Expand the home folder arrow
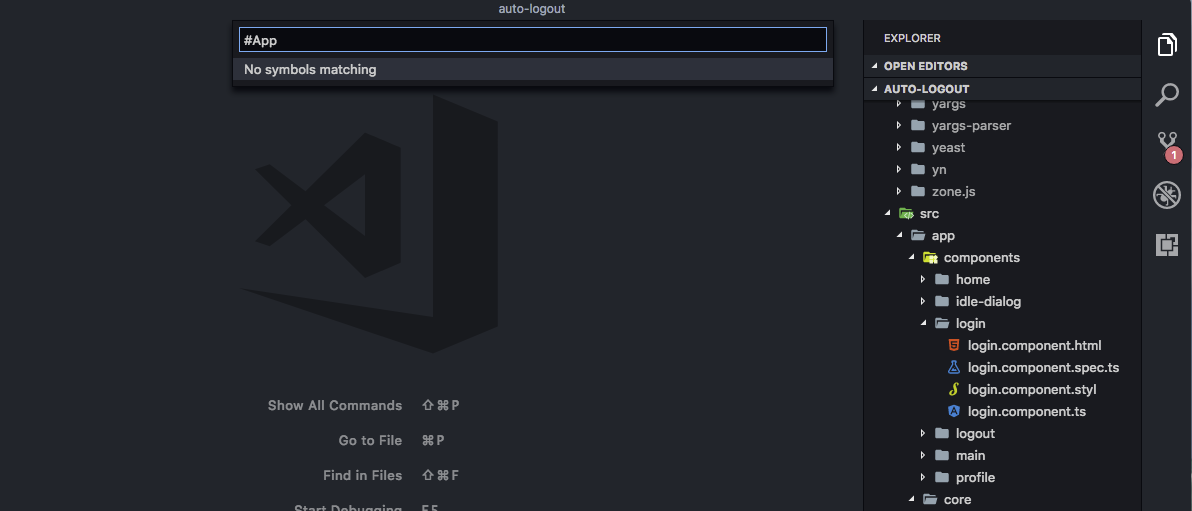The width and height of the screenshot is (1192, 511). (923, 279)
